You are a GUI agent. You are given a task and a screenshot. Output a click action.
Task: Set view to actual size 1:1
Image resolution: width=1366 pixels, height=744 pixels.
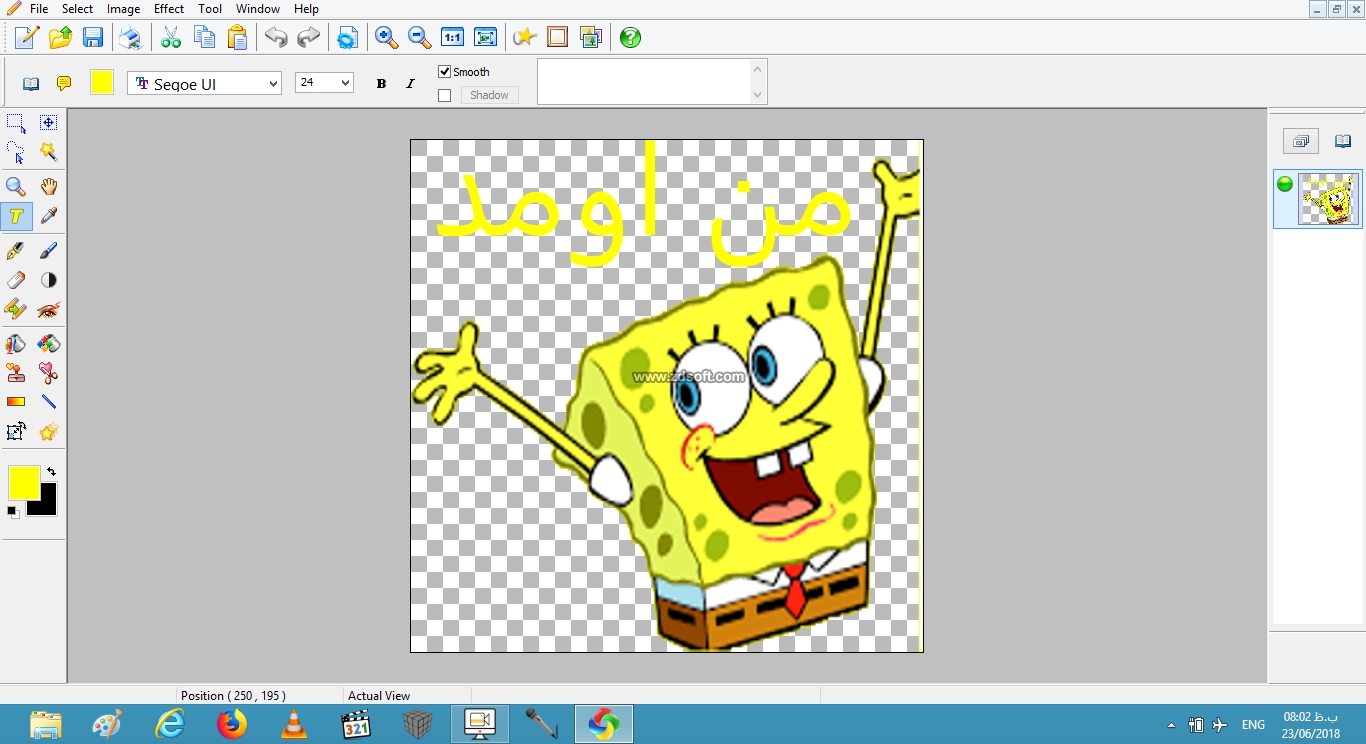pyautogui.click(x=452, y=38)
